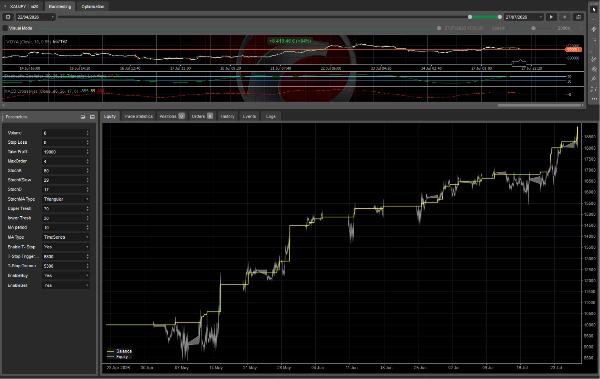This screenshot has width=600, height=379.
Task: Open the Logs tab
Action: pyautogui.click(x=271, y=116)
